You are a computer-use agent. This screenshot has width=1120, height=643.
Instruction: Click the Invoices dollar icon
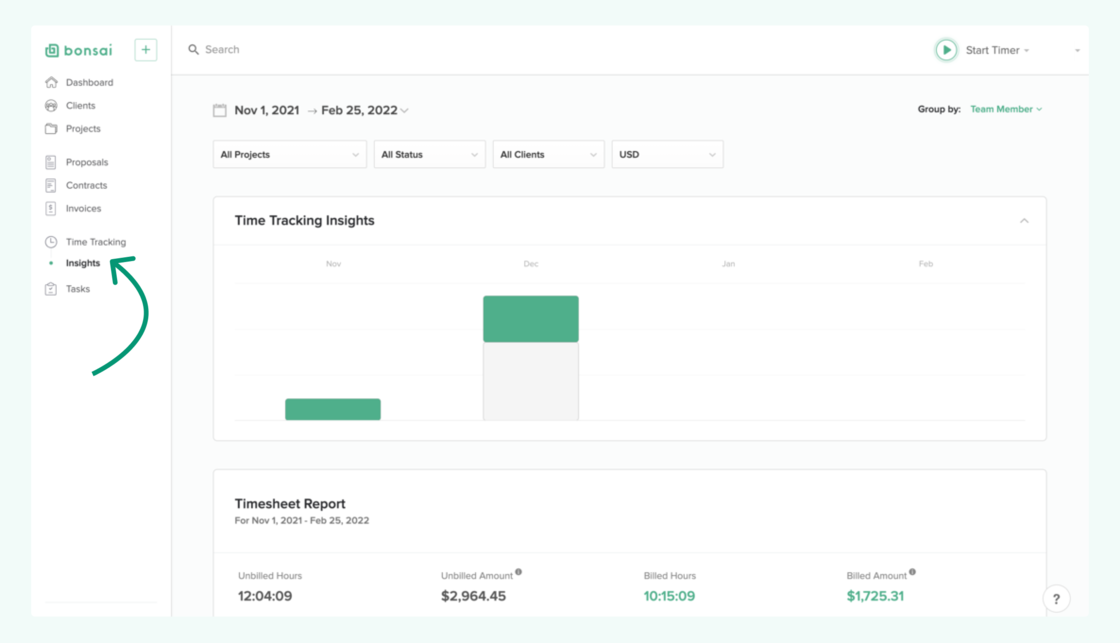51,209
